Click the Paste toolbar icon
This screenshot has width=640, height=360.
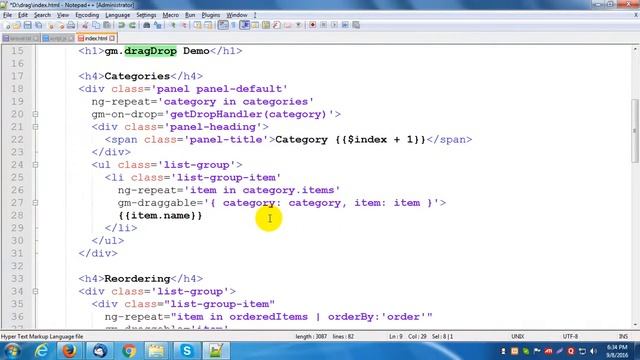click(107, 25)
